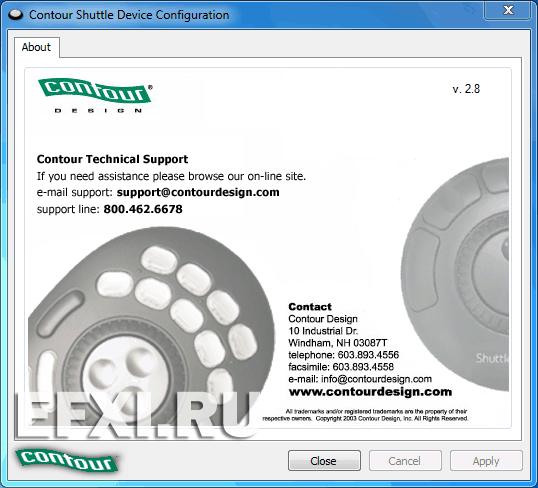Click the Contour Design logo at top
Screen dimensions: 538x488
pyautogui.click(x=95, y=95)
